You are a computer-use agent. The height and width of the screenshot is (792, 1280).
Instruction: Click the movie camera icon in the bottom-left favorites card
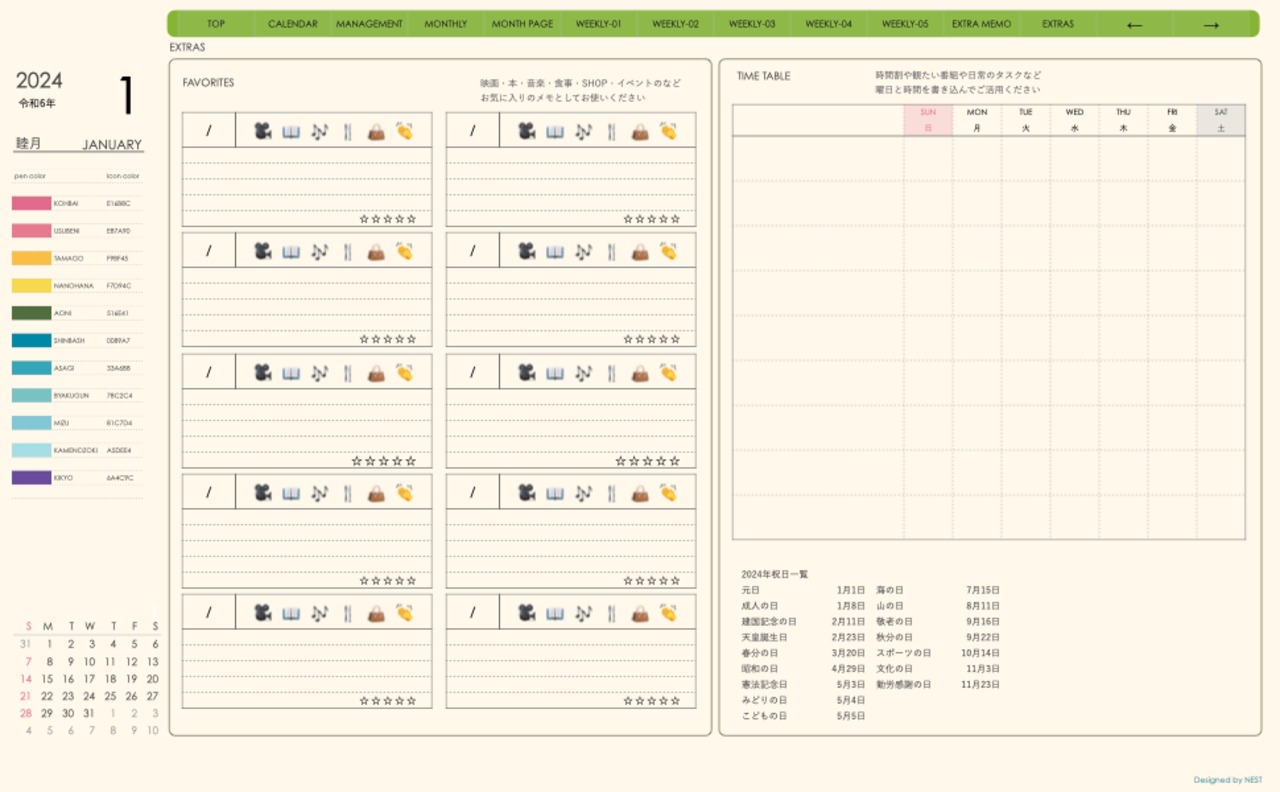(x=262, y=613)
